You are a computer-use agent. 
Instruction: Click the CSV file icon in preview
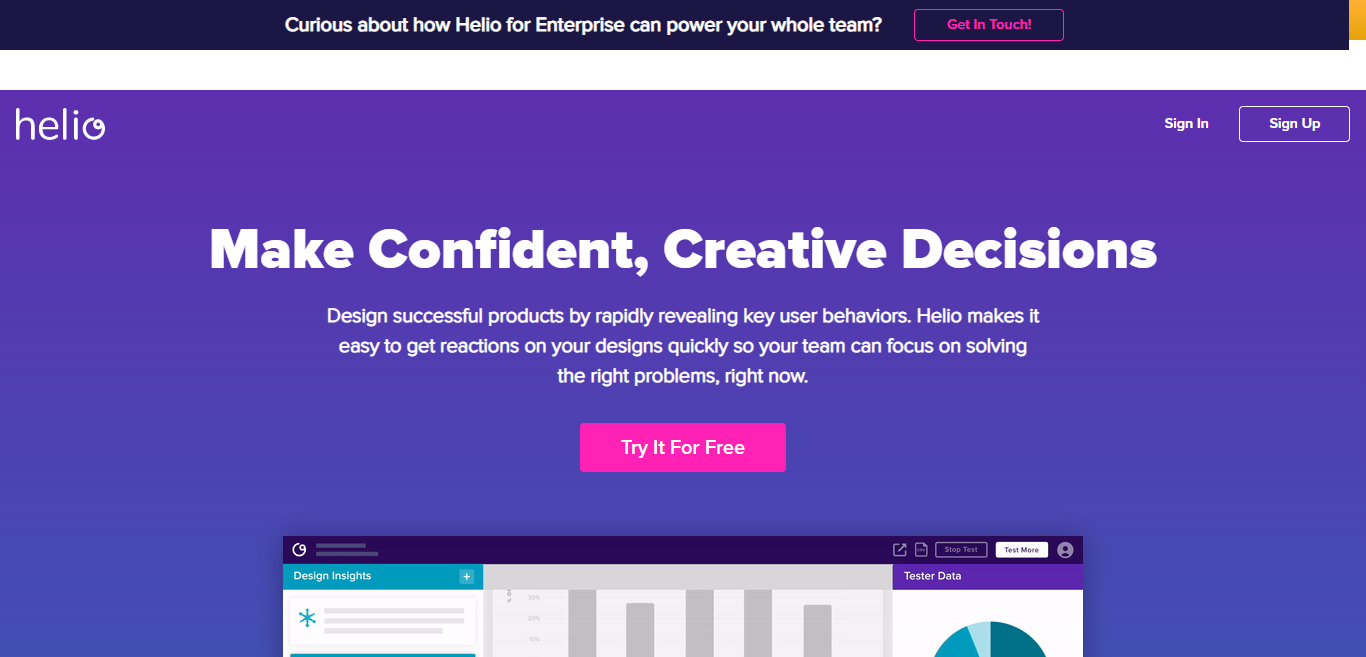921,550
